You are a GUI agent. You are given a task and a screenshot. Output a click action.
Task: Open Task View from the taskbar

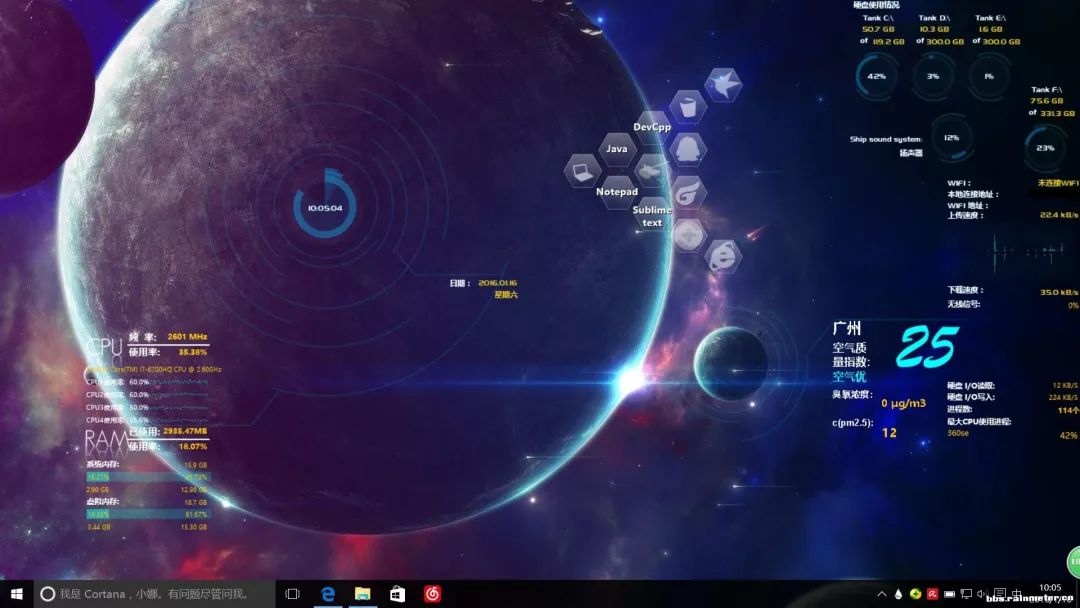click(x=292, y=594)
